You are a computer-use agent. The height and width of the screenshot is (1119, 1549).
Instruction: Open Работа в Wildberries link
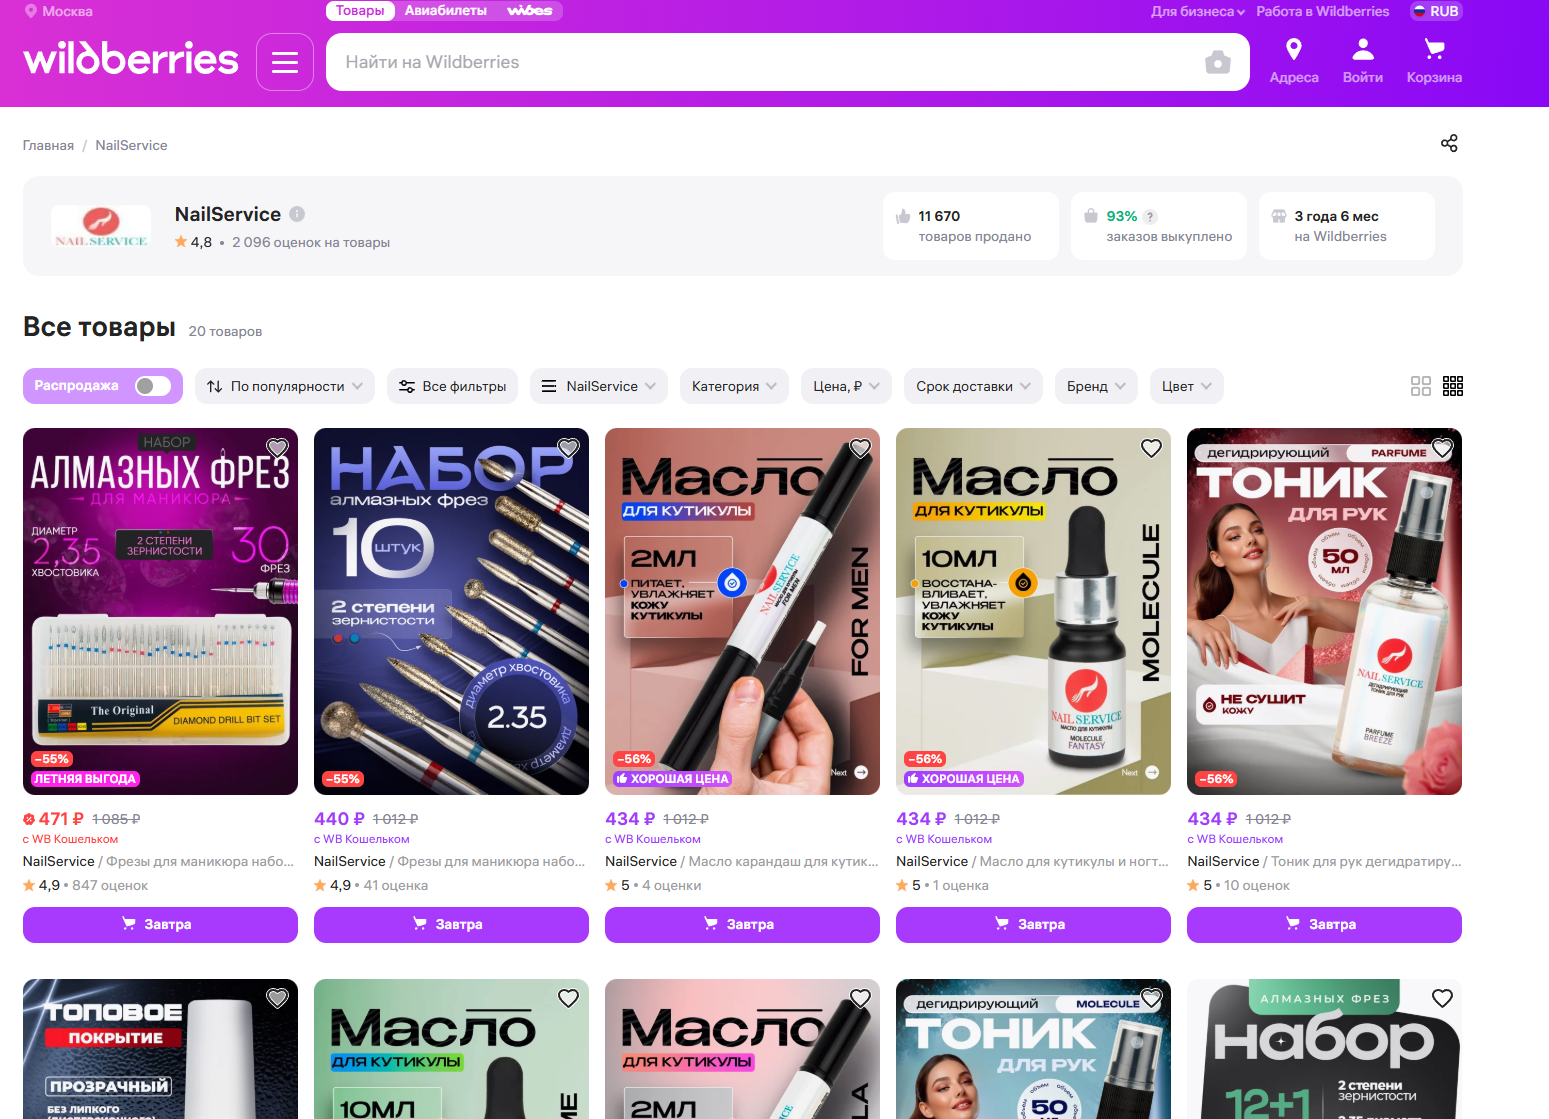pyautogui.click(x=1322, y=11)
